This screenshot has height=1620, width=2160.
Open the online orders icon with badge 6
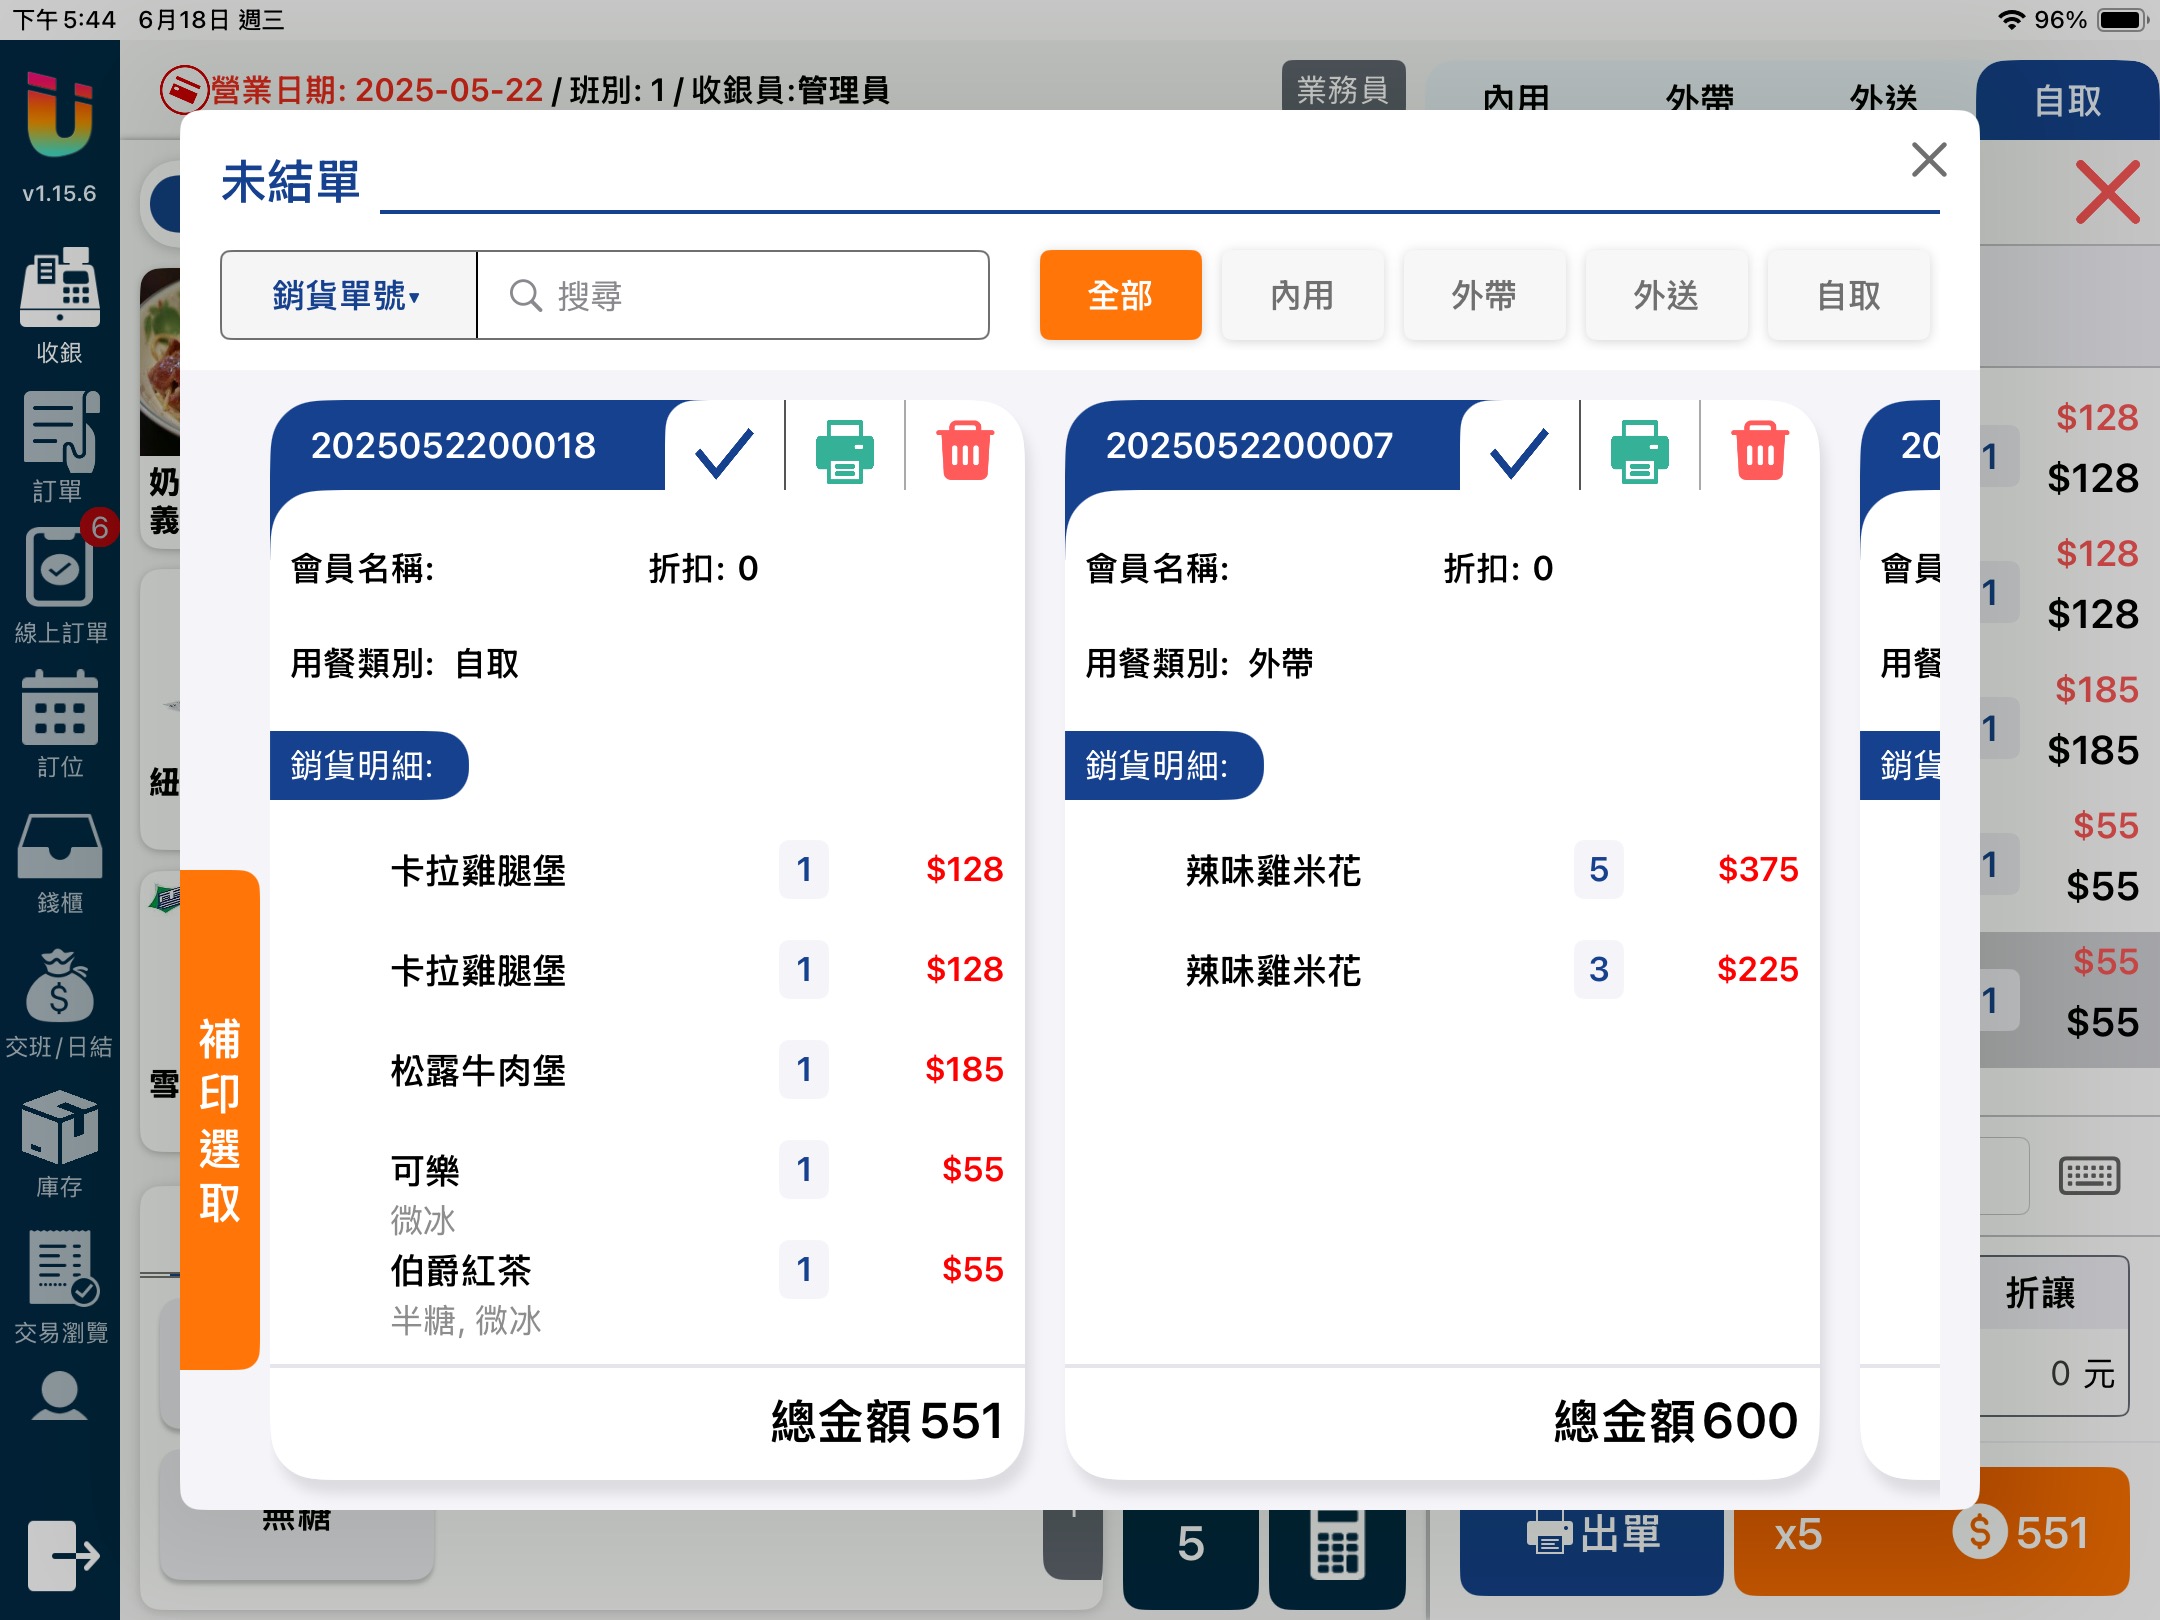tap(60, 570)
